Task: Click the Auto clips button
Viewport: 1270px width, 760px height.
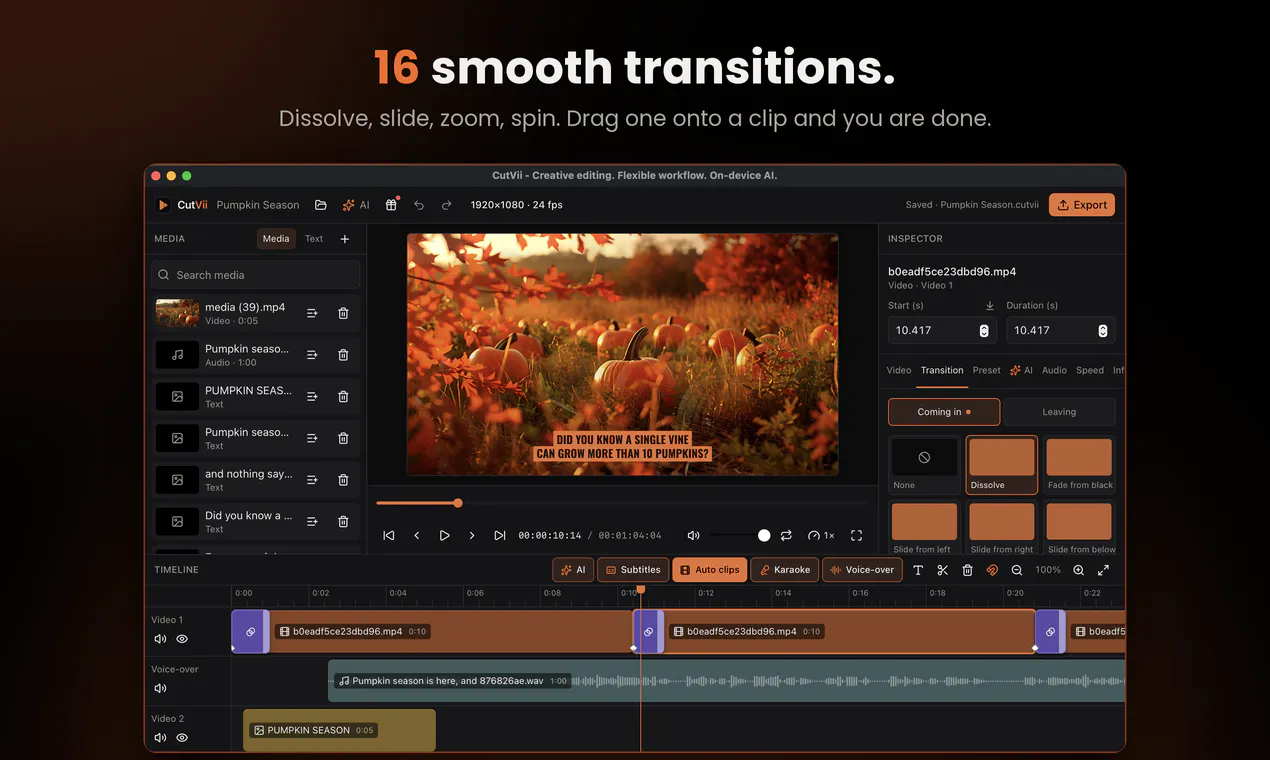Action: (x=710, y=570)
